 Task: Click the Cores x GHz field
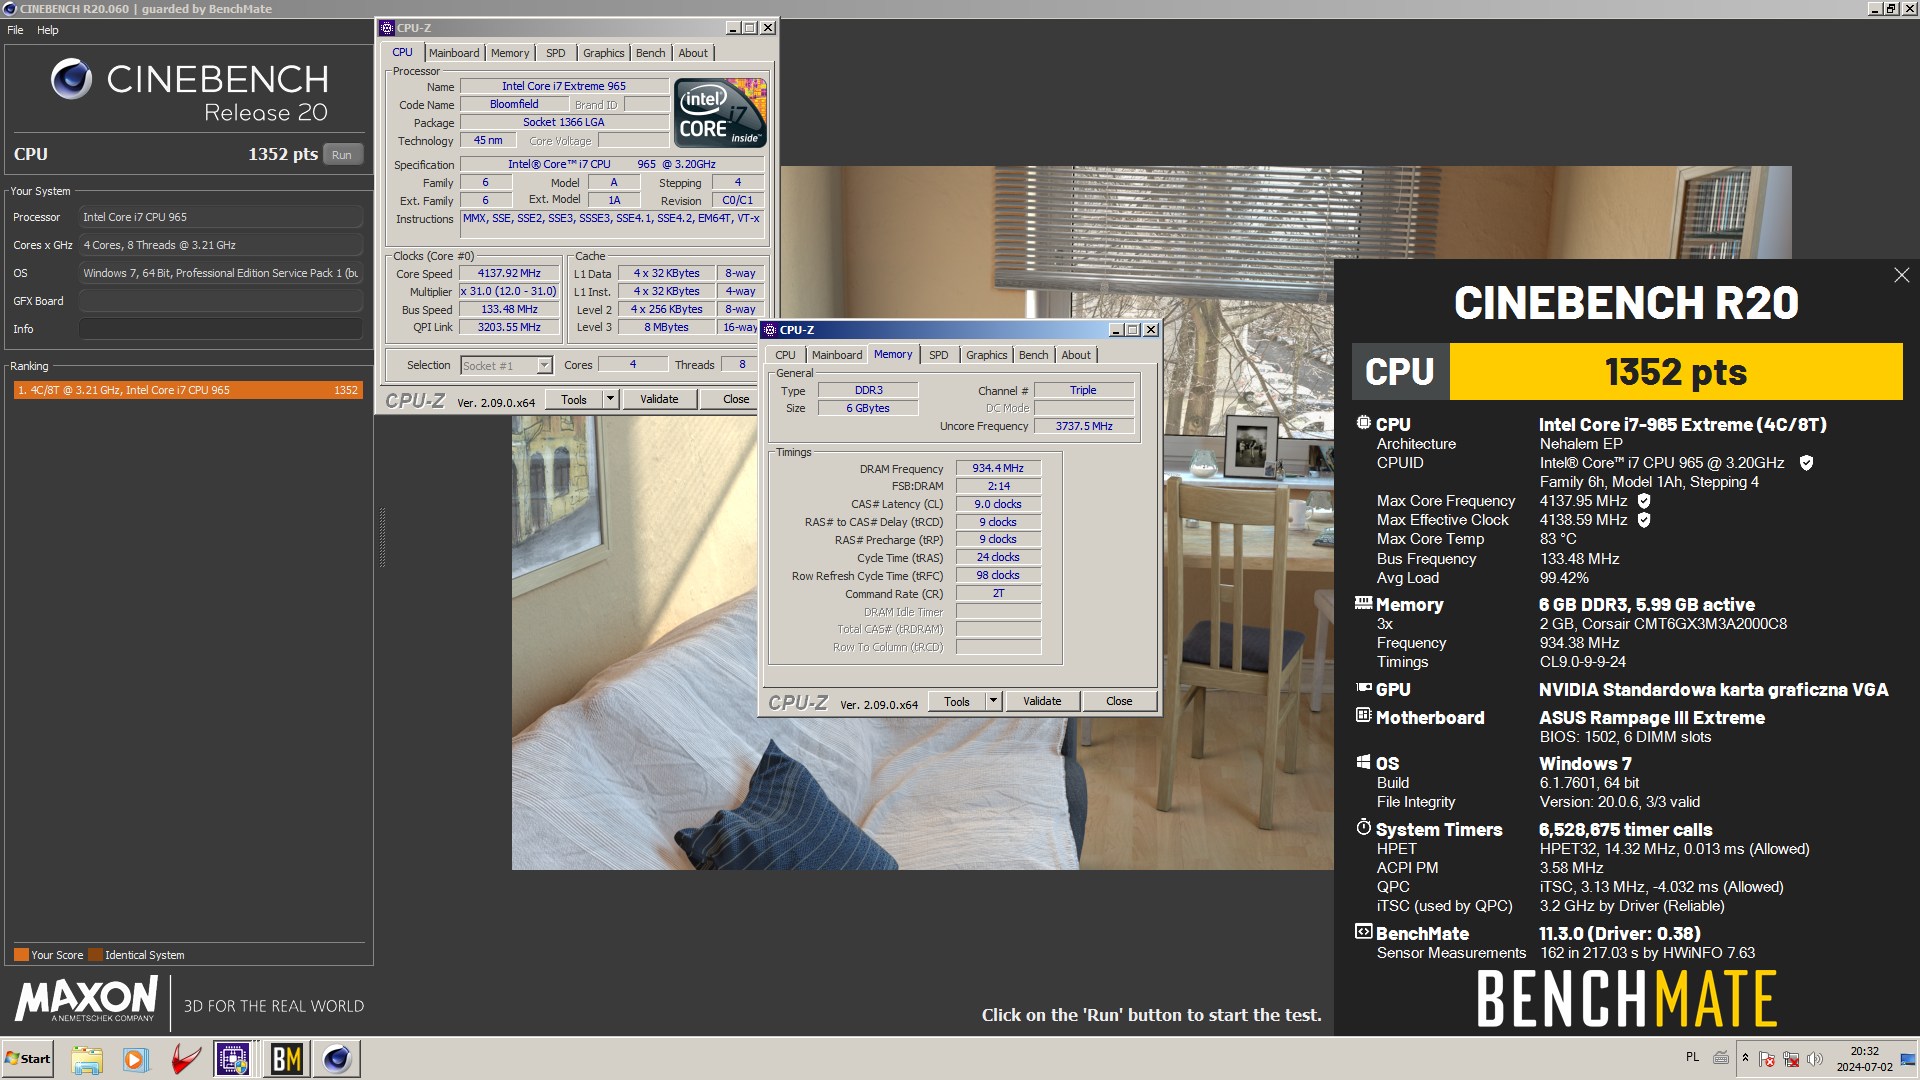220,245
